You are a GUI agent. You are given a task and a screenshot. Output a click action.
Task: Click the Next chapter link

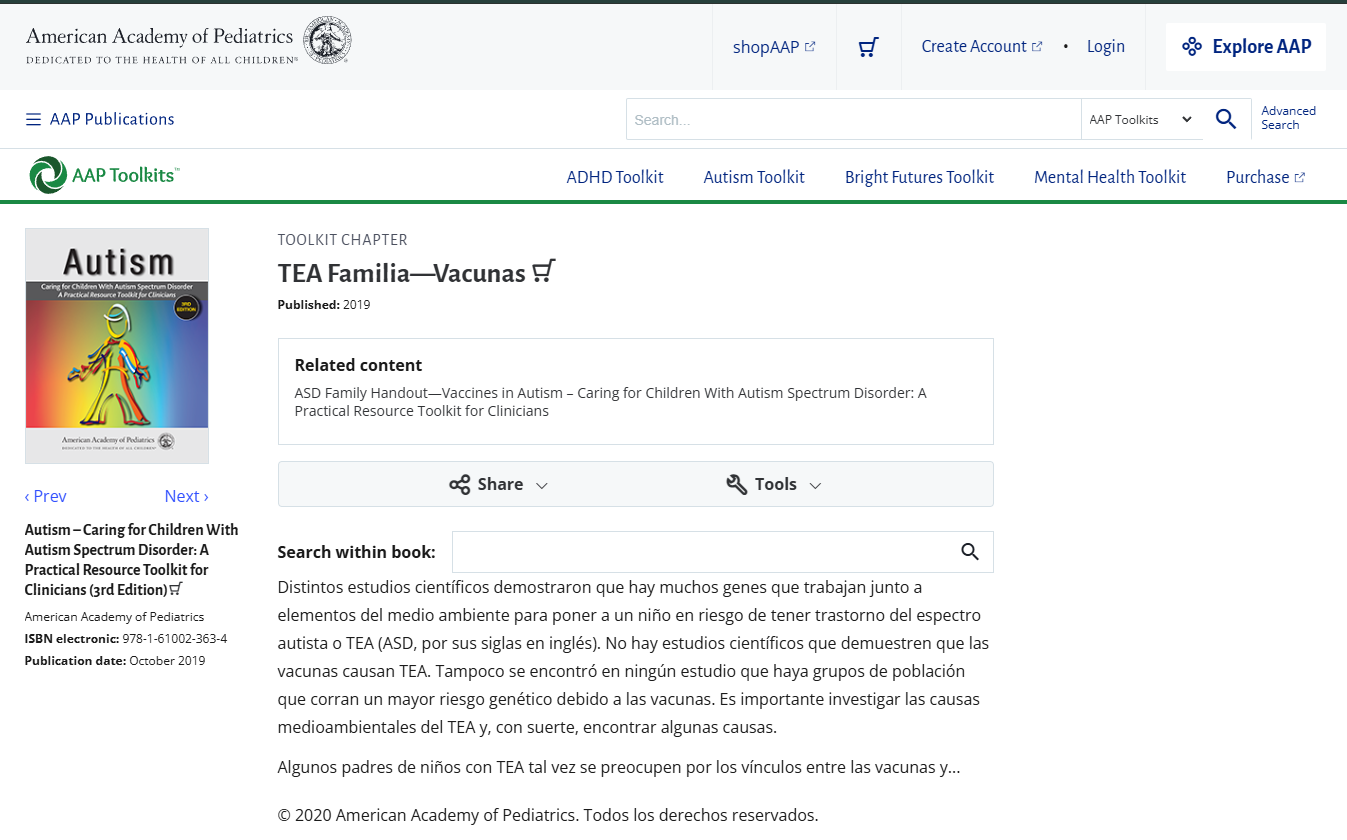pyautogui.click(x=187, y=496)
